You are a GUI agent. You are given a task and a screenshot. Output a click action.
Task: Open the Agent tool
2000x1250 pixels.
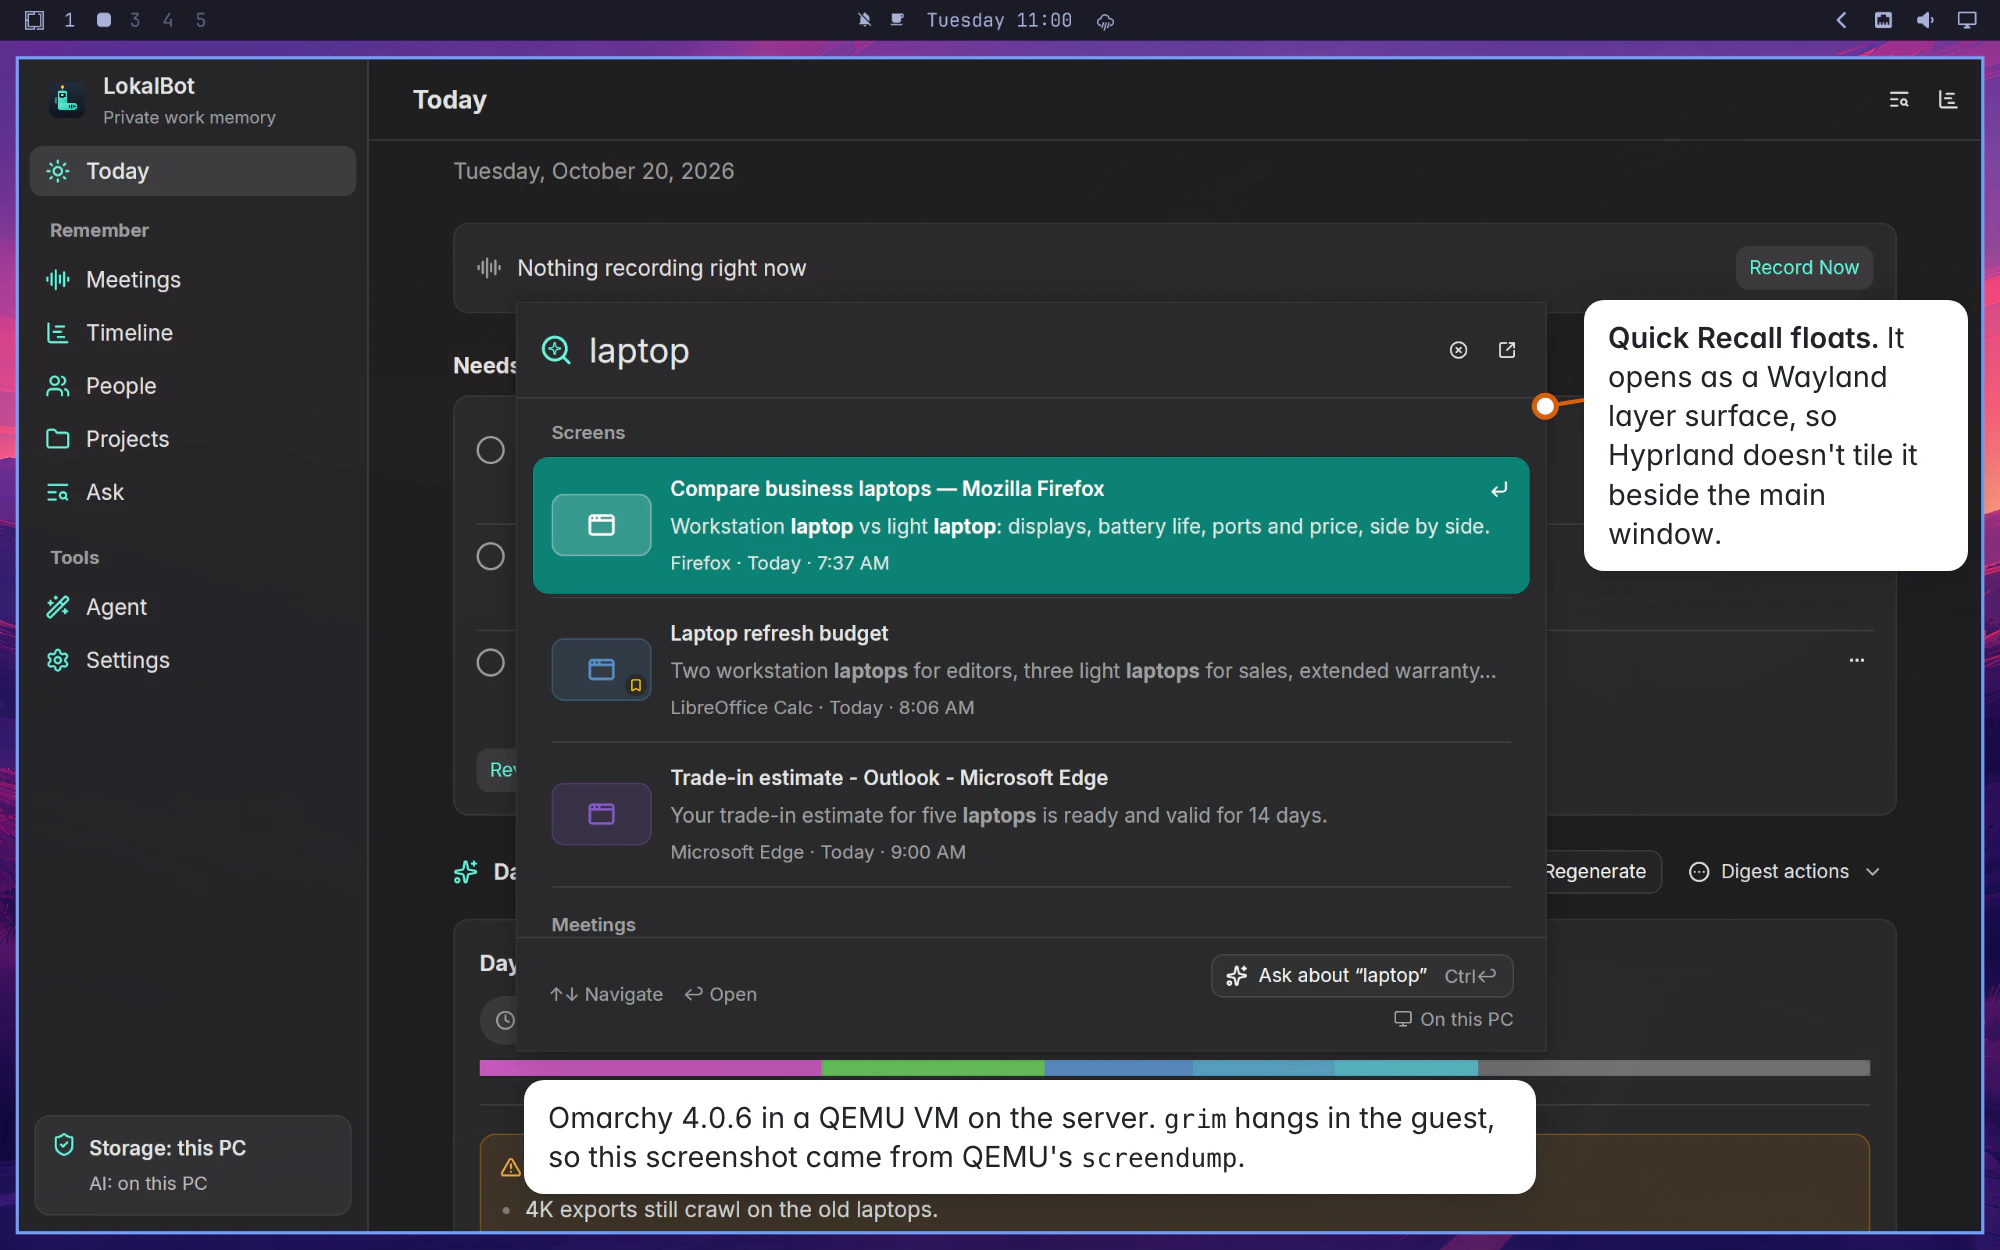tap(192, 607)
